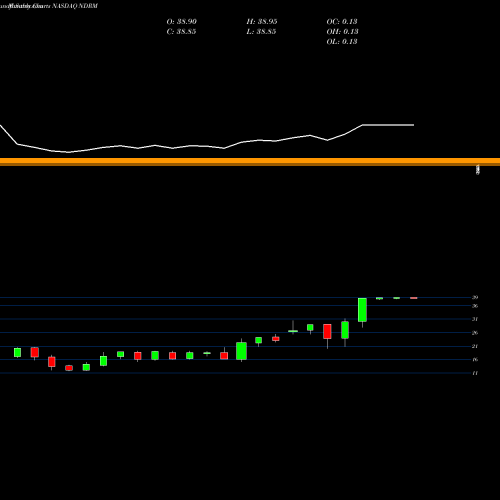Click the 21 price axis label

[x=475, y=346]
